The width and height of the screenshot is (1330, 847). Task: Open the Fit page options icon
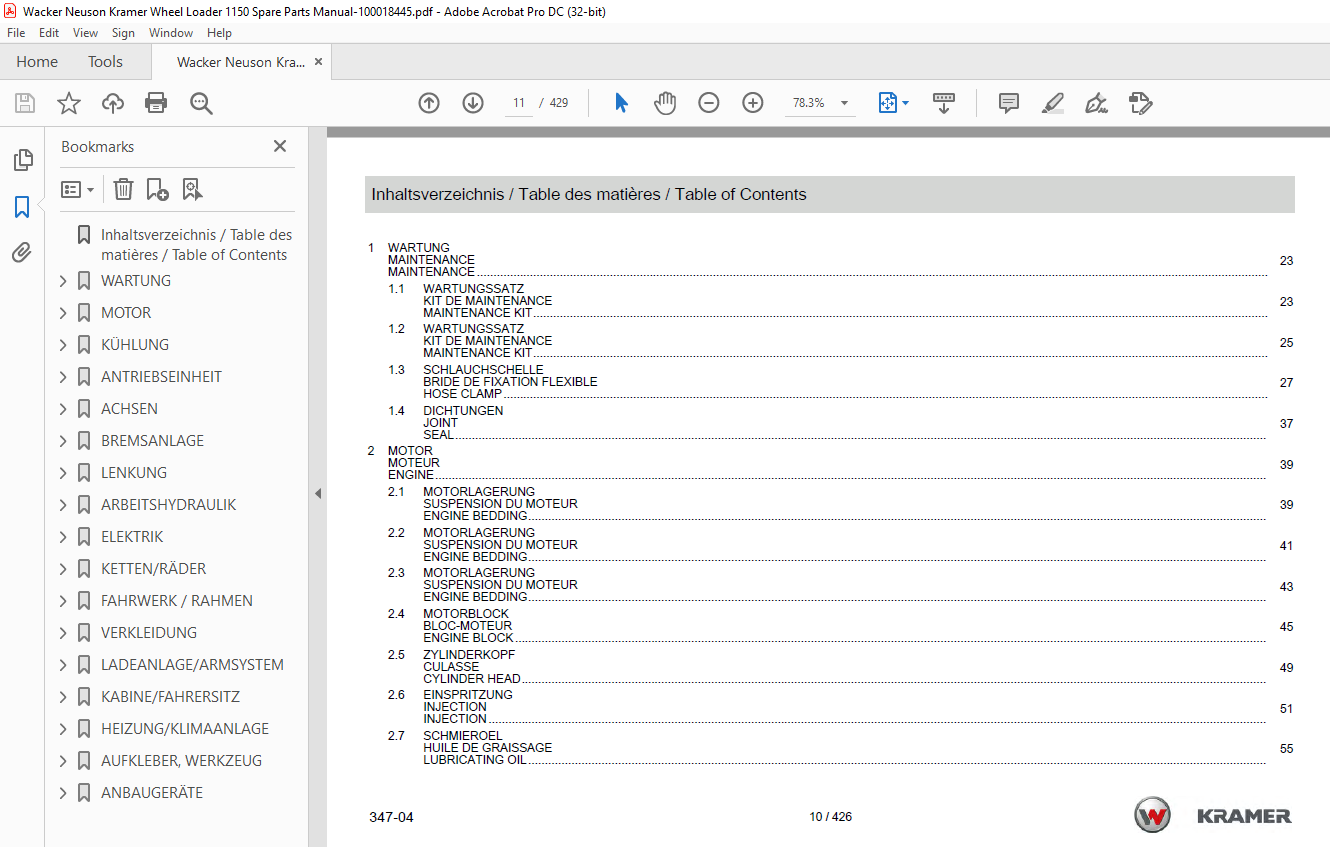pos(893,103)
